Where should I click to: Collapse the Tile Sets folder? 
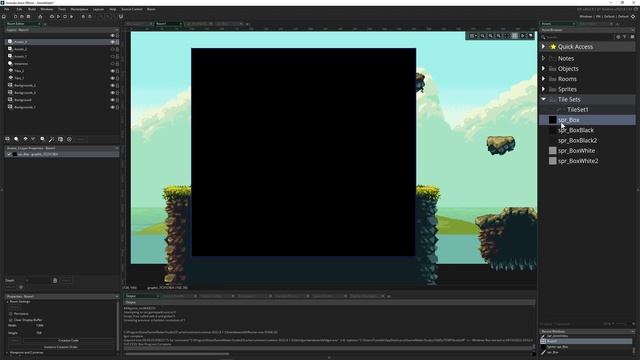[x=543, y=99]
